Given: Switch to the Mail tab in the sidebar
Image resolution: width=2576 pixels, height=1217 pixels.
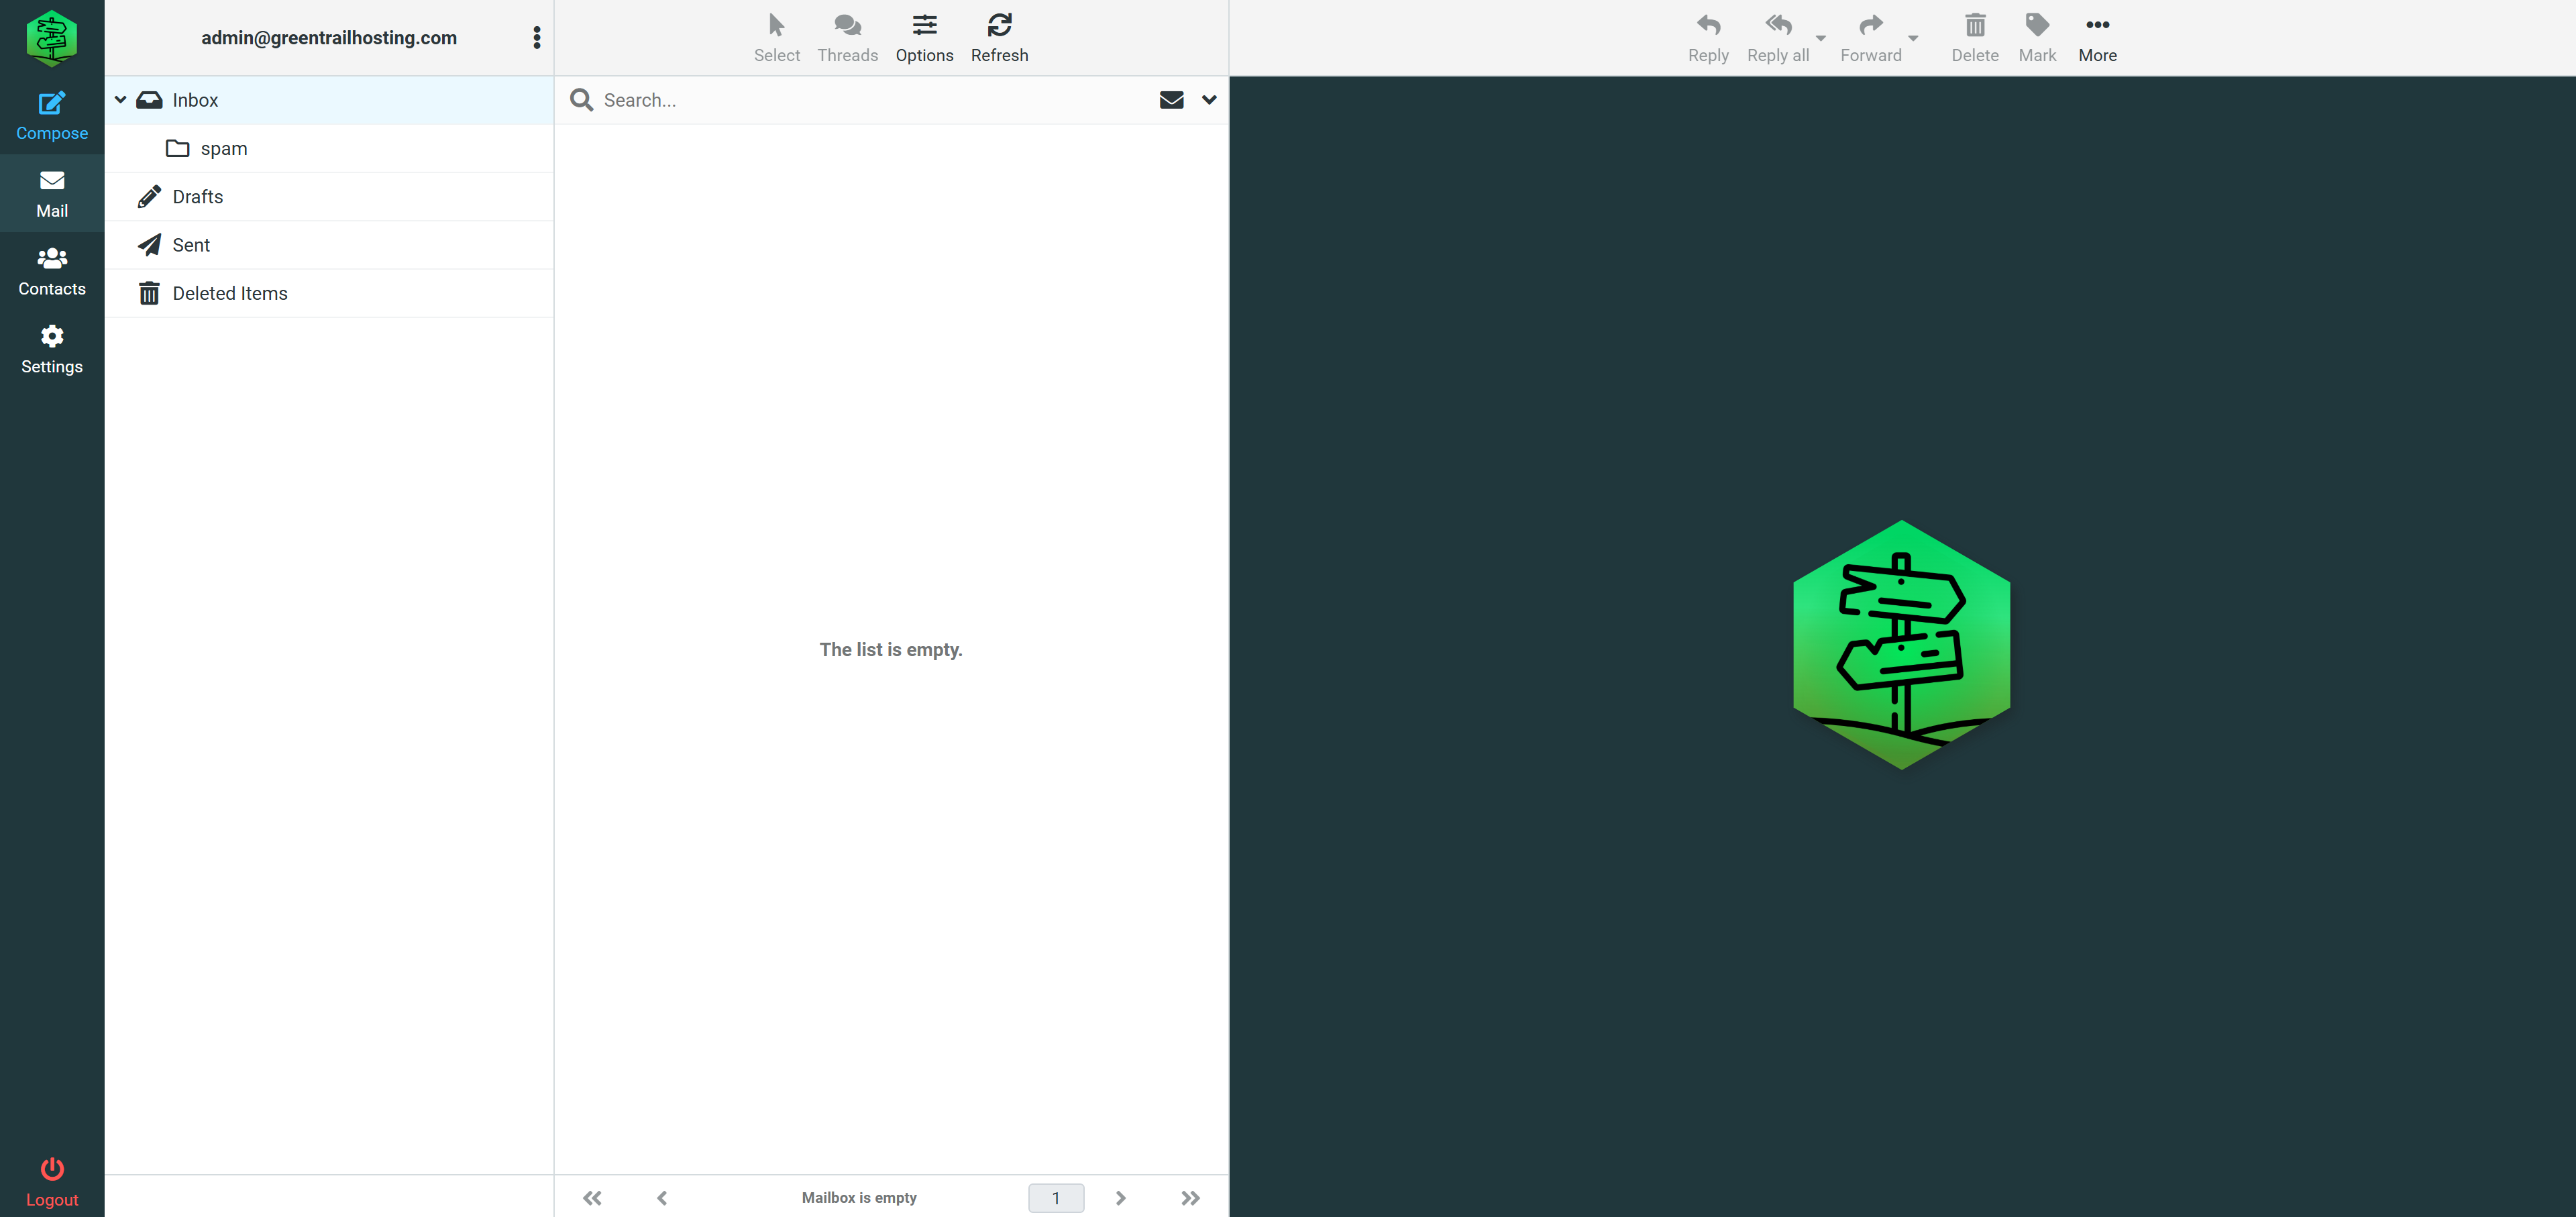Looking at the screenshot, I should click(x=52, y=194).
